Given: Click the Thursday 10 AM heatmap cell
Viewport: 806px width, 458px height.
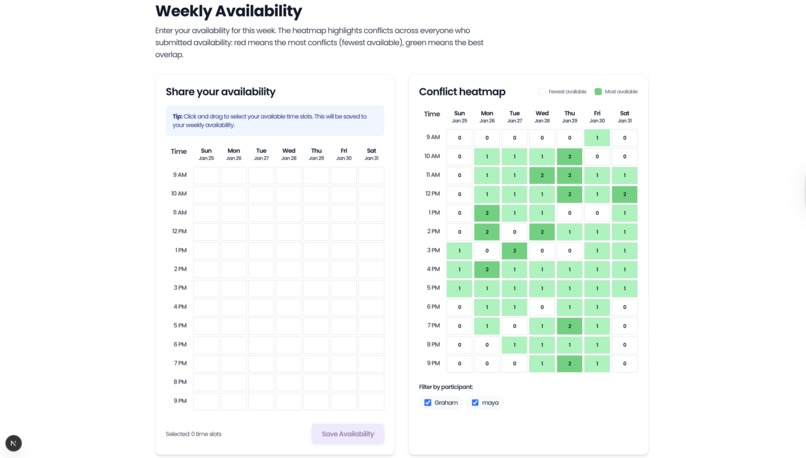Looking at the screenshot, I should [x=570, y=156].
